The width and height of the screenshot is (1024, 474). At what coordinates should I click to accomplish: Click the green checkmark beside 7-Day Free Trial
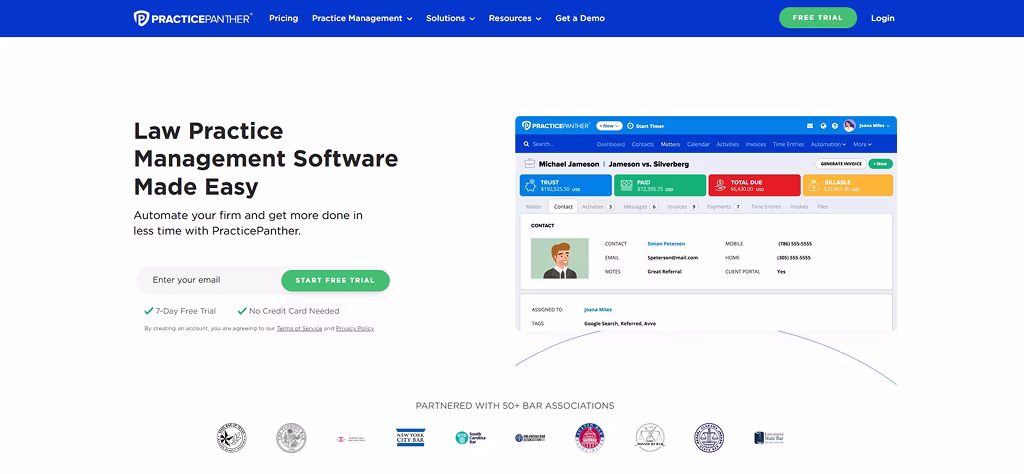click(x=149, y=311)
